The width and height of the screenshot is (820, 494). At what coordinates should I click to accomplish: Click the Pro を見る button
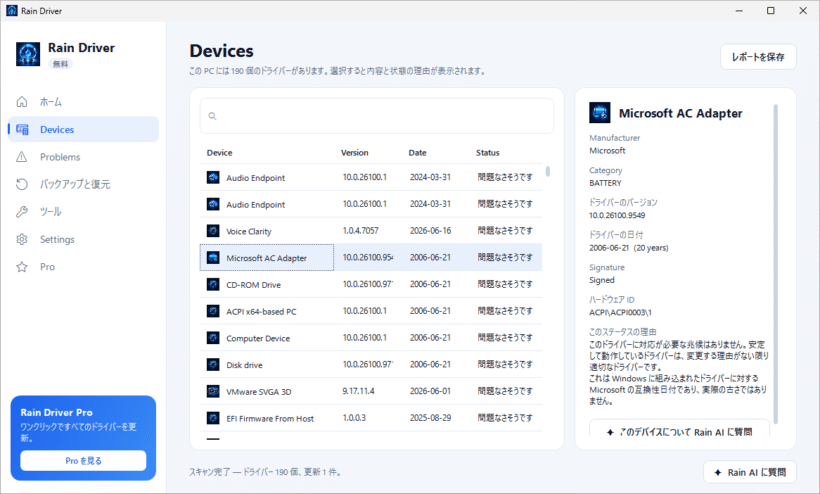83,461
